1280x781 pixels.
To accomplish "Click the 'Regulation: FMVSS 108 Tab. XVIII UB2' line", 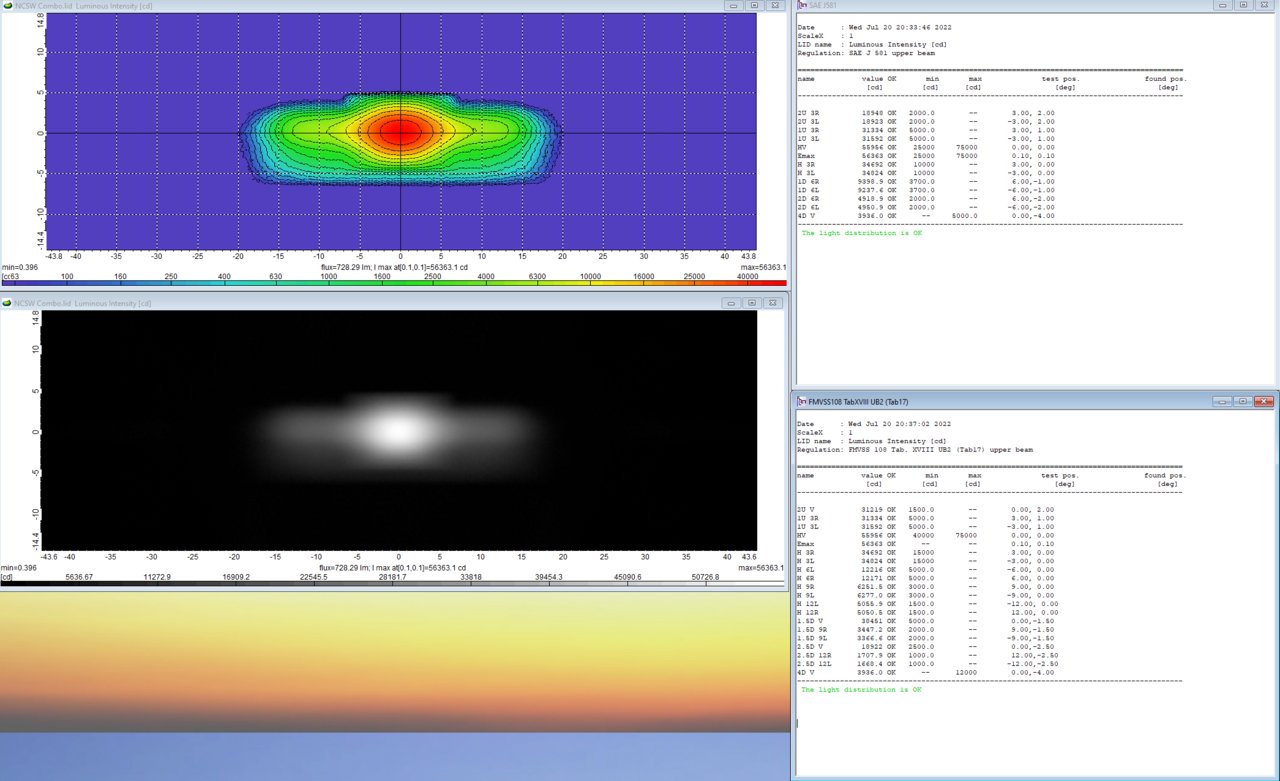I will point(915,449).
